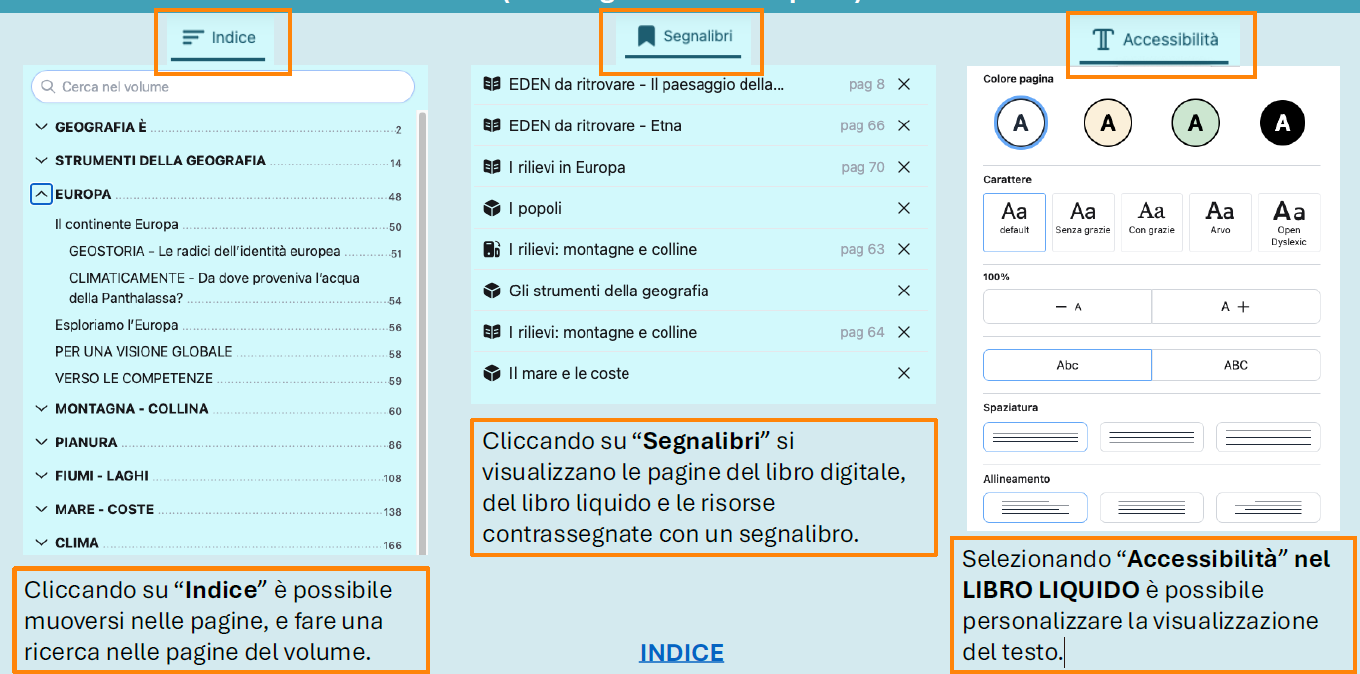Remove the I rilievi in Europa bookmark
This screenshot has width=1360, height=674.
point(904,167)
